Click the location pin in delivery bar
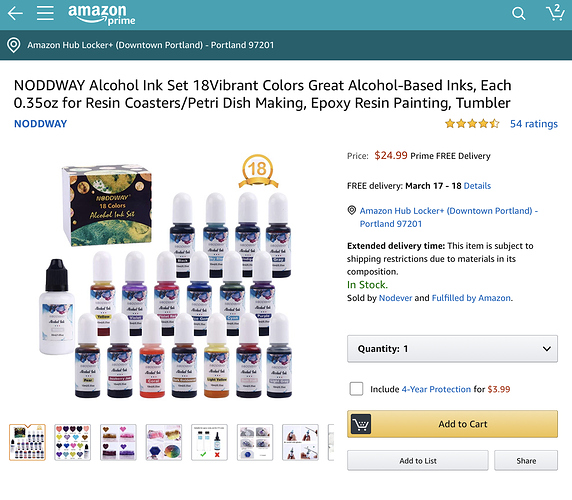The height and width of the screenshot is (500, 572). click(x=14, y=45)
